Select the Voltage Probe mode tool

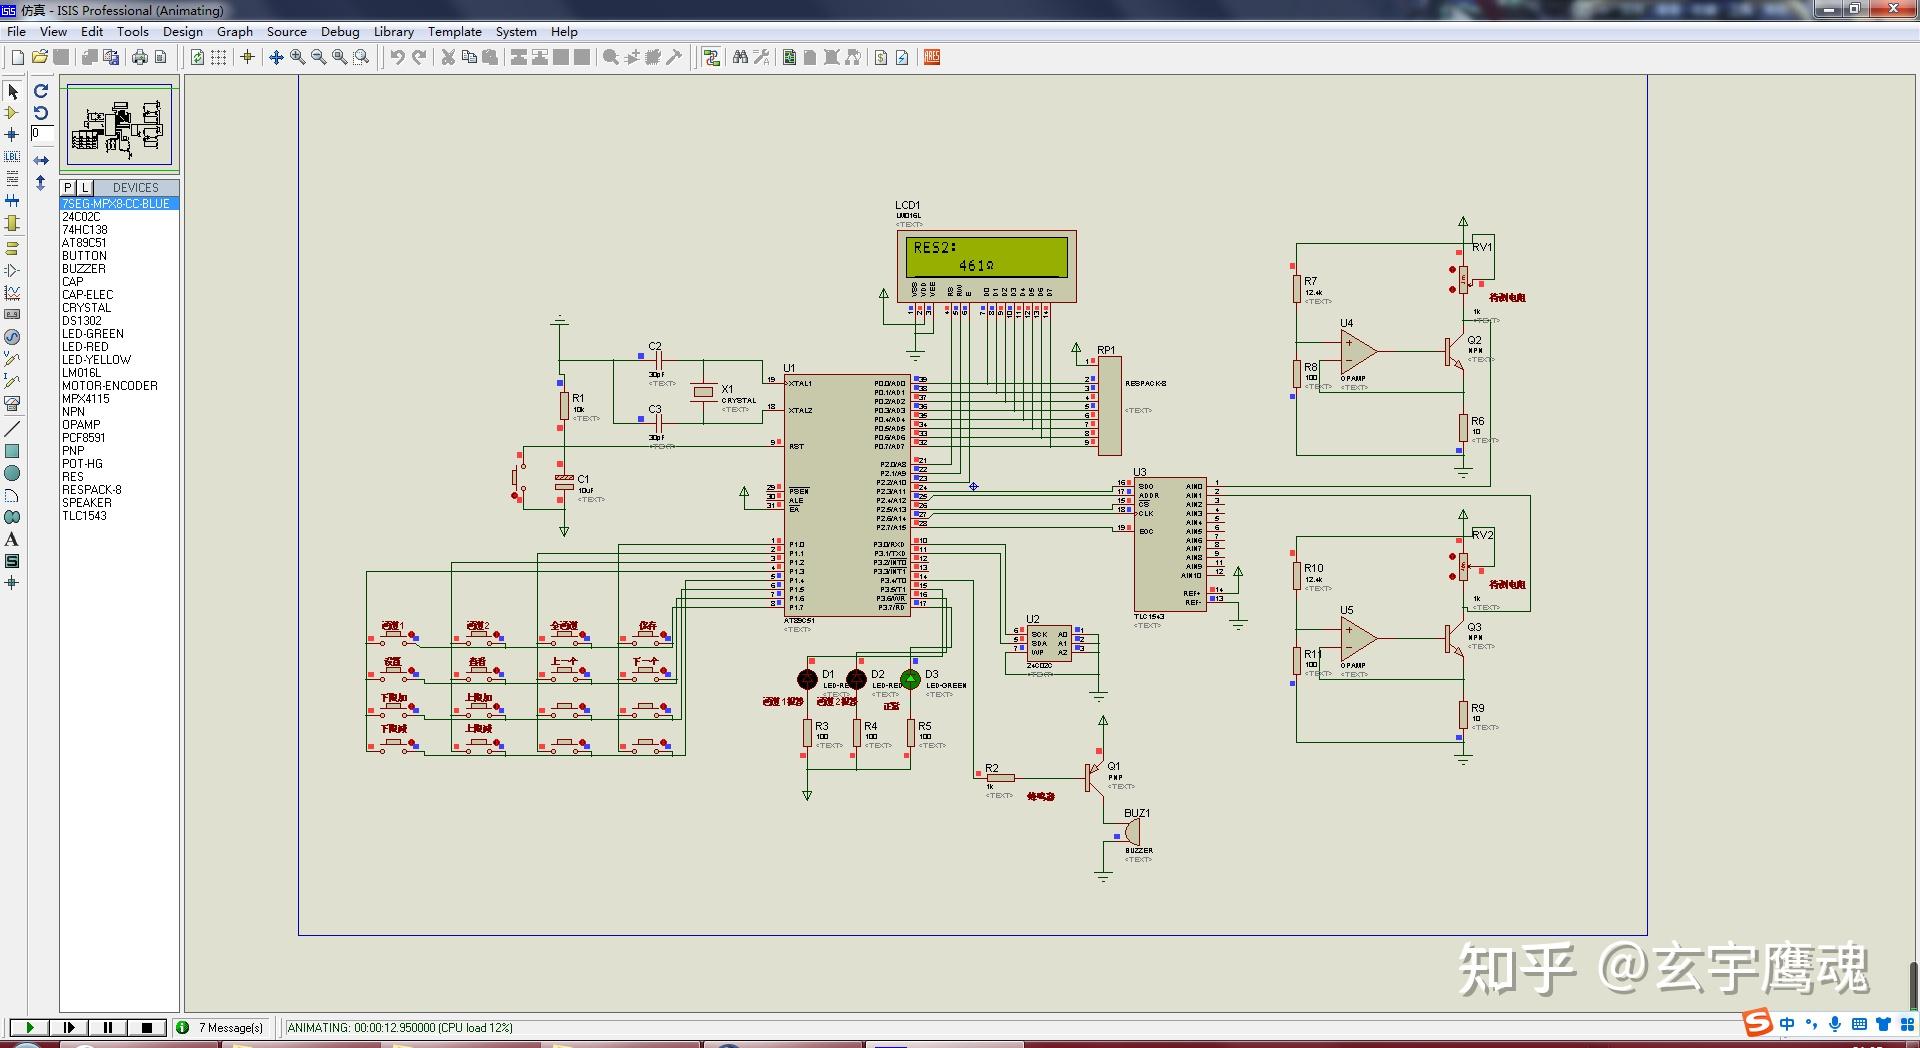[12, 358]
